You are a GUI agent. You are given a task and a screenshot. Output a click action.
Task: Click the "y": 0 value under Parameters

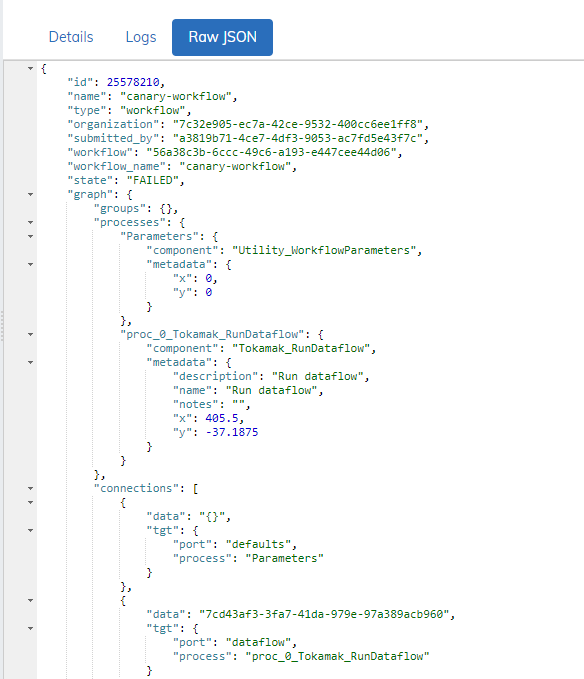(x=209, y=292)
